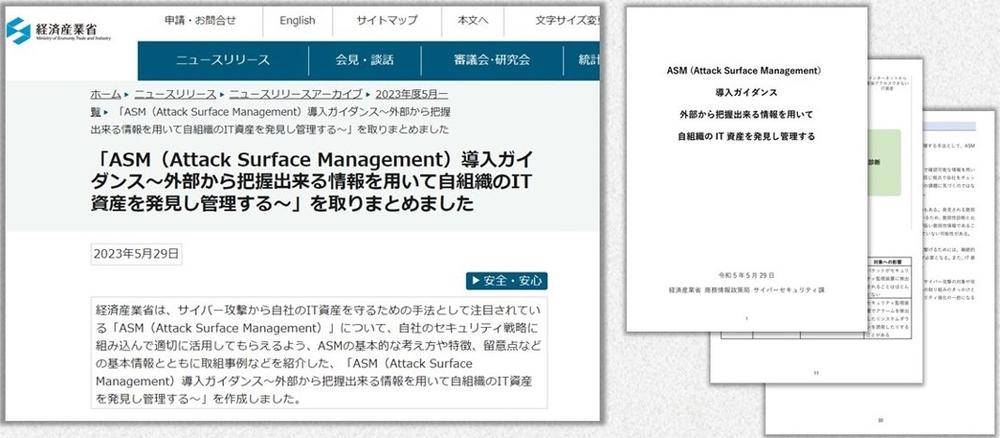Click 文字サイズ変更 option
Viewport: 1000px width, 438px height.
pyautogui.click(x=567, y=20)
